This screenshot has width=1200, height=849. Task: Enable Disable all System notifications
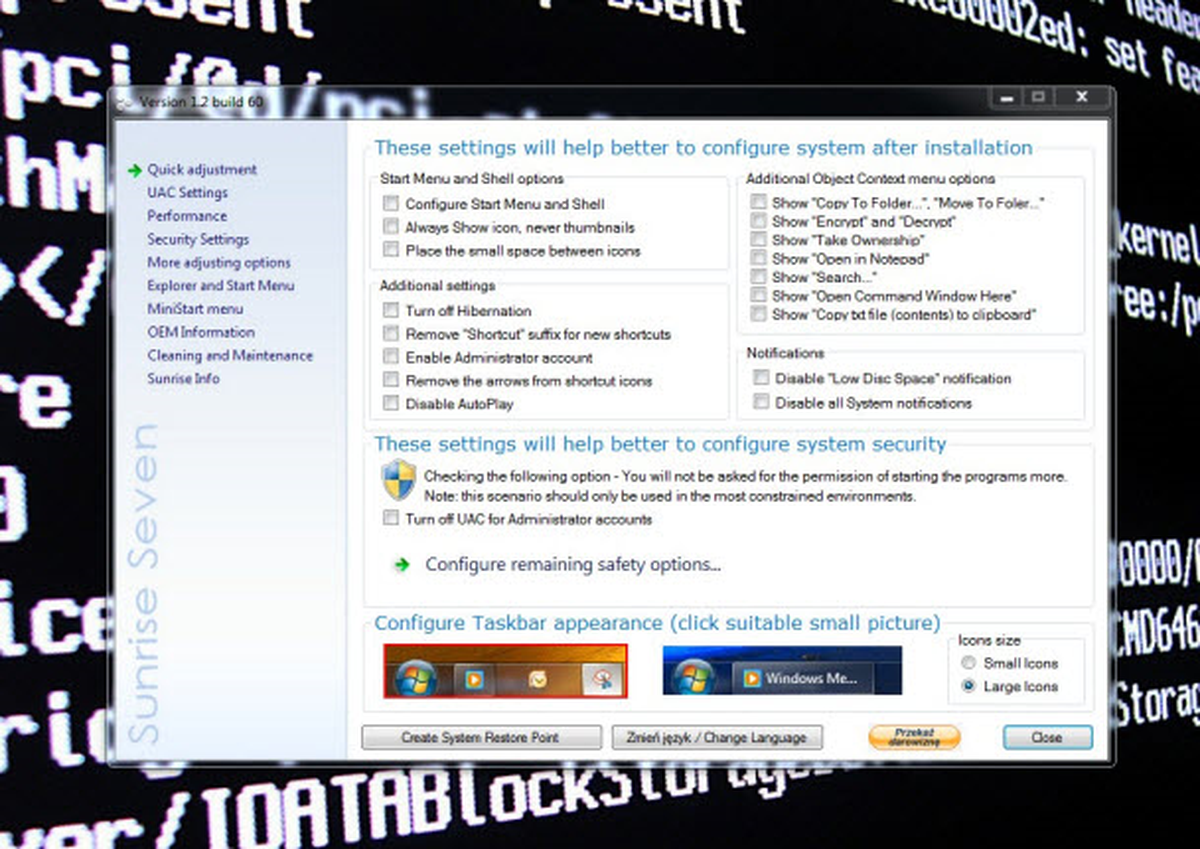pyautogui.click(x=762, y=403)
